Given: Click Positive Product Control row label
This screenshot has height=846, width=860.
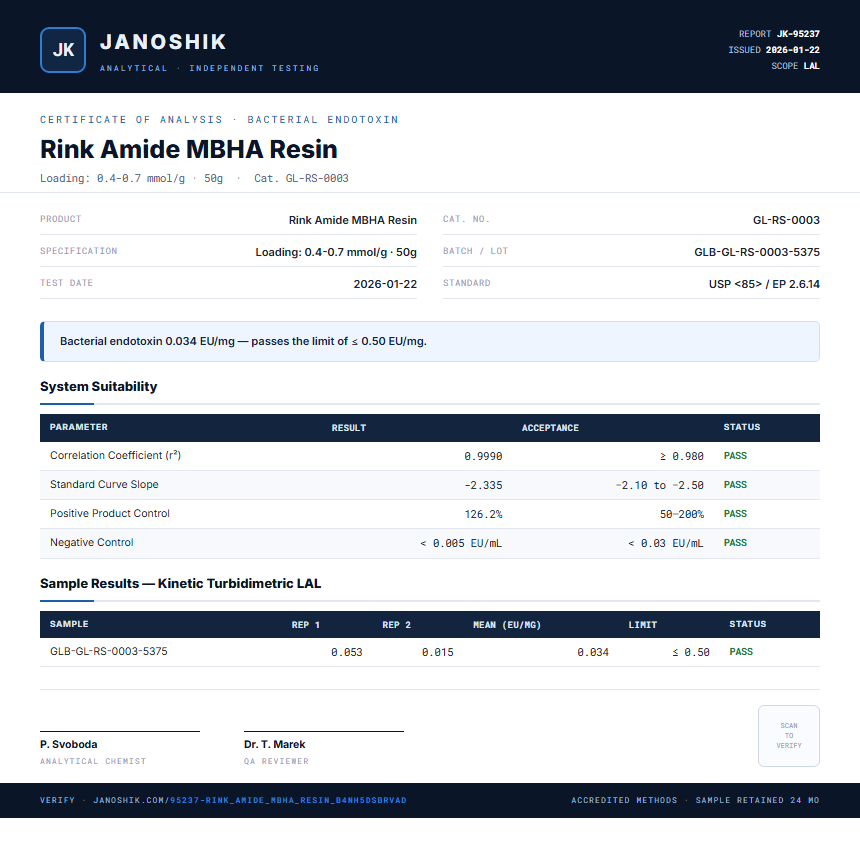Looking at the screenshot, I should 110,514.
